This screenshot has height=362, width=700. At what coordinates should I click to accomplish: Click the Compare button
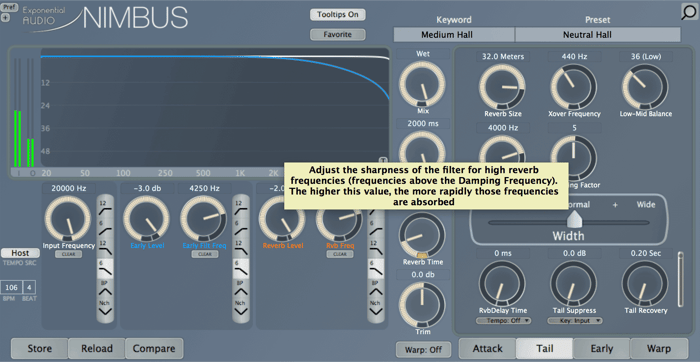pos(154,348)
